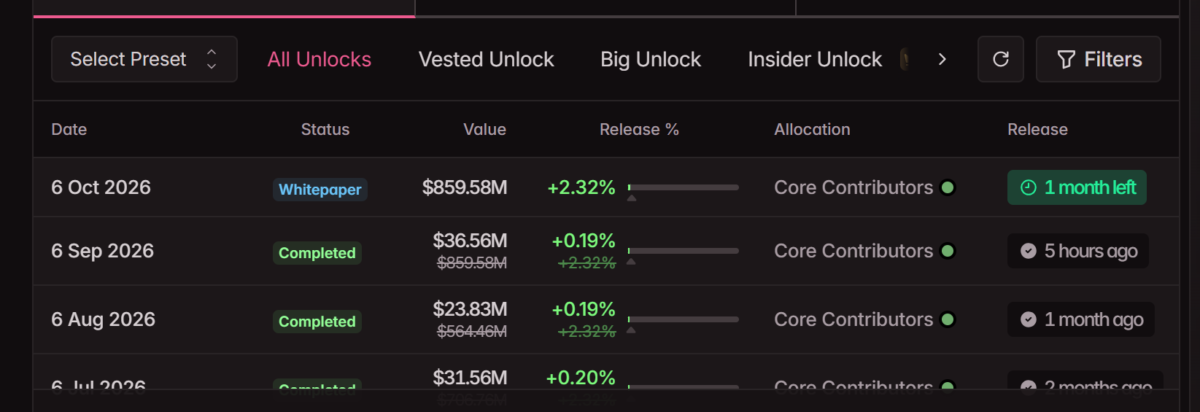Click the release progress bar for 6 Oct 2026
The height and width of the screenshot is (412, 1200).
(683, 187)
